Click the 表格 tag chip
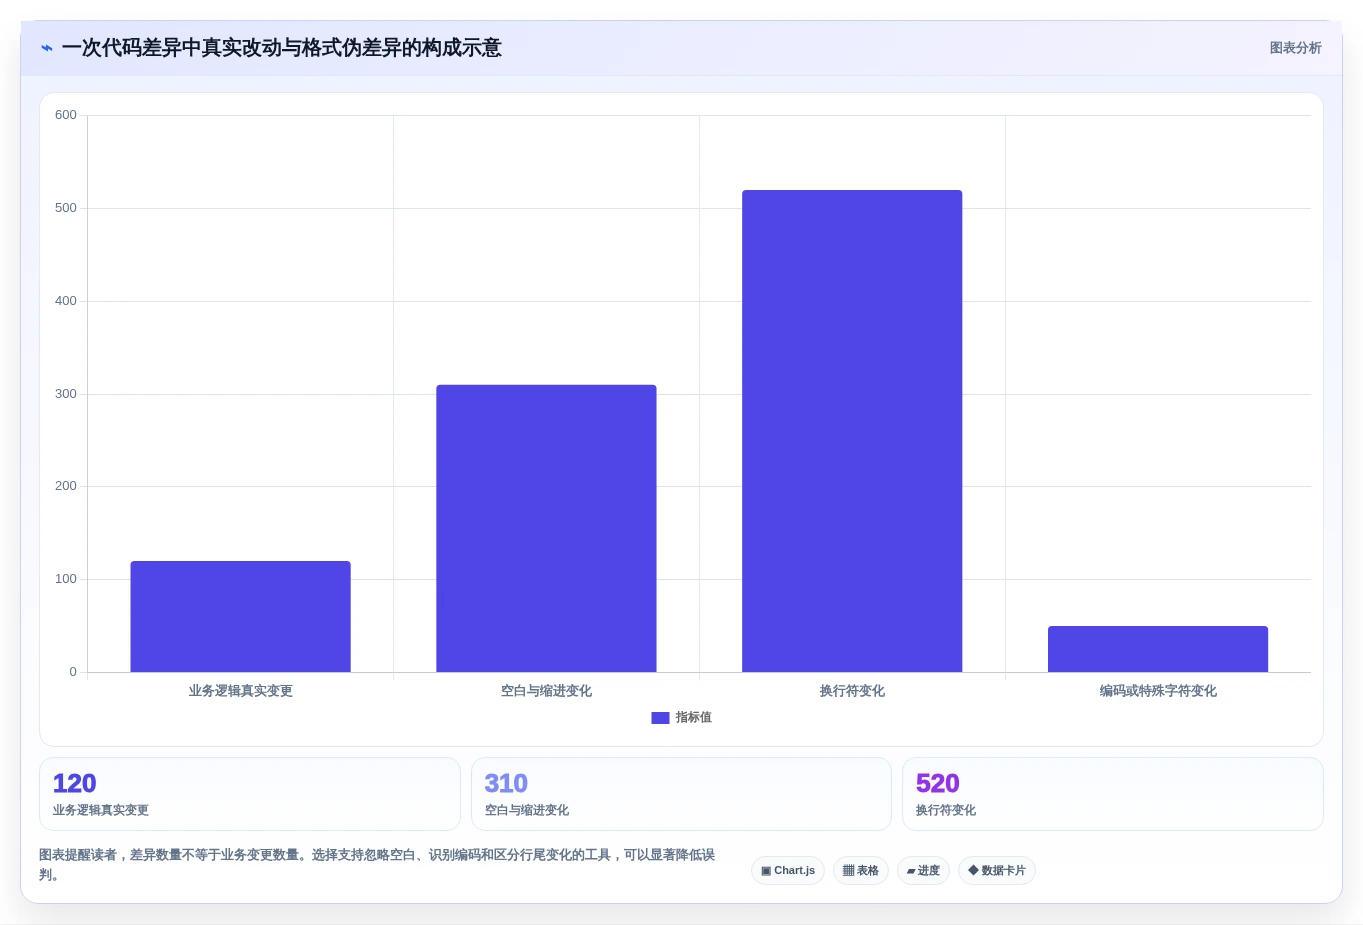The image size is (1363, 925). 861,871
